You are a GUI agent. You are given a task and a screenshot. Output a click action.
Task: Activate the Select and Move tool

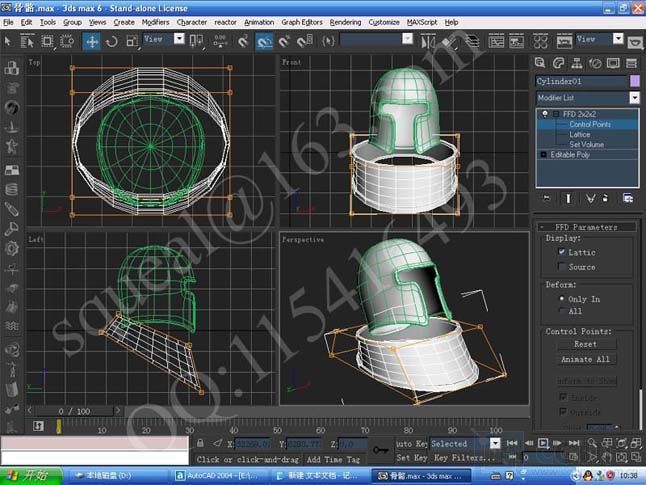[x=91, y=41]
